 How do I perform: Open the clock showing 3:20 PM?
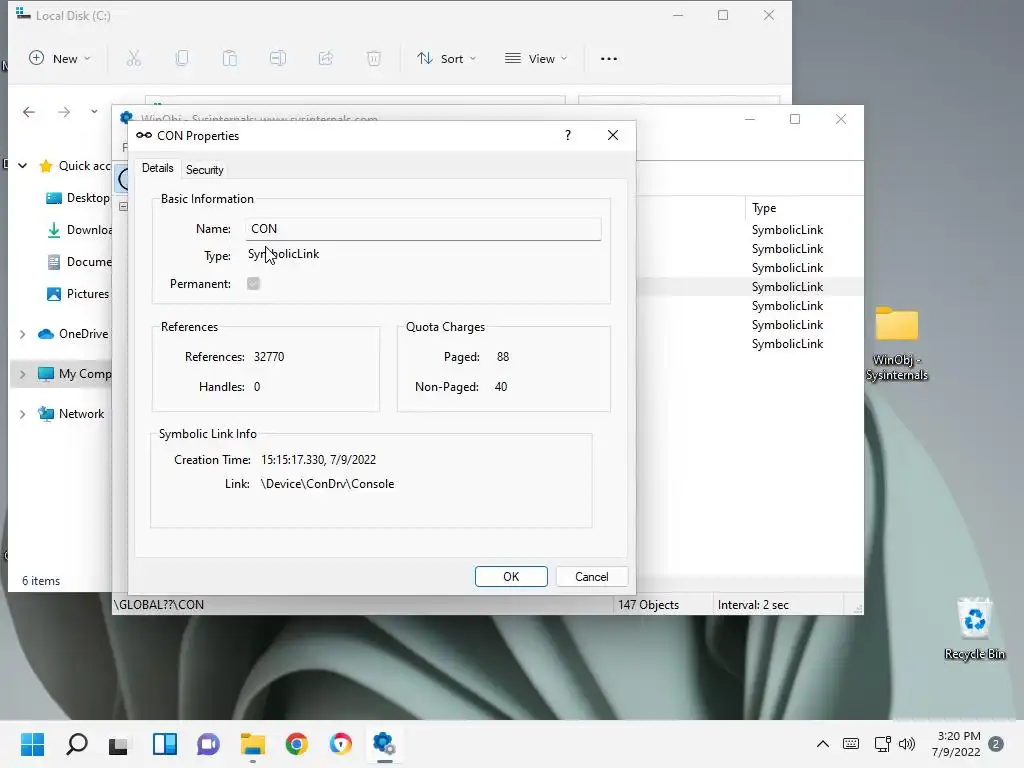957,744
